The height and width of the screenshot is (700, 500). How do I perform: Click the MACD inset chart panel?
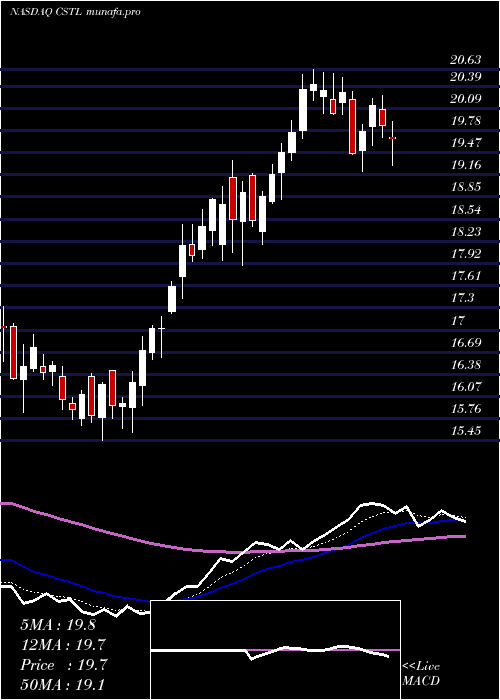pyautogui.click(x=275, y=650)
